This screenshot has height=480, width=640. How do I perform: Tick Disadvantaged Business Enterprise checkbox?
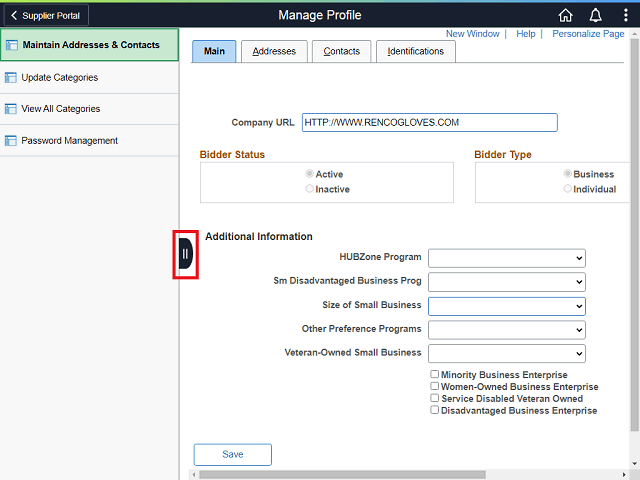[435, 410]
